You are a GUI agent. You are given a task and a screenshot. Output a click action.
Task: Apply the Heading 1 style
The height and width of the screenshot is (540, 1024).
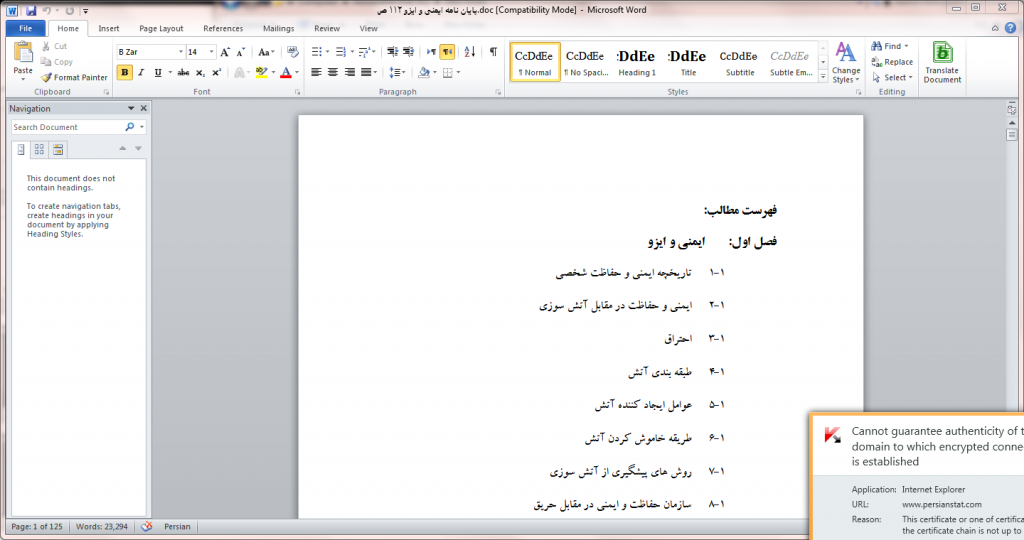tap(637, 62)
